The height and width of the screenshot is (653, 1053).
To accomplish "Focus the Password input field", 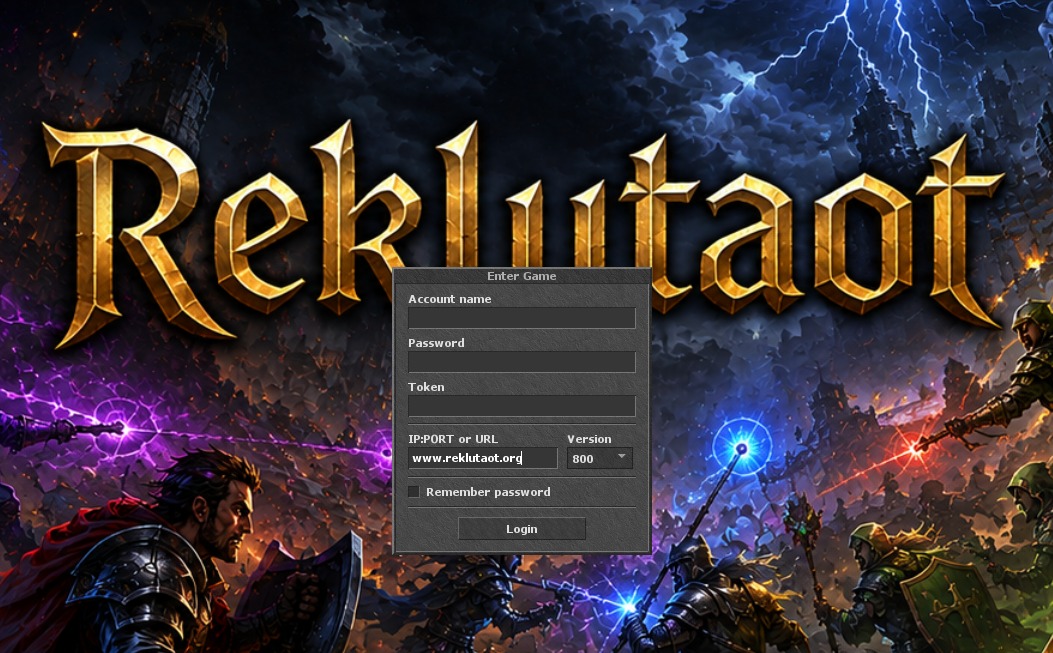I will pos(521,361).
